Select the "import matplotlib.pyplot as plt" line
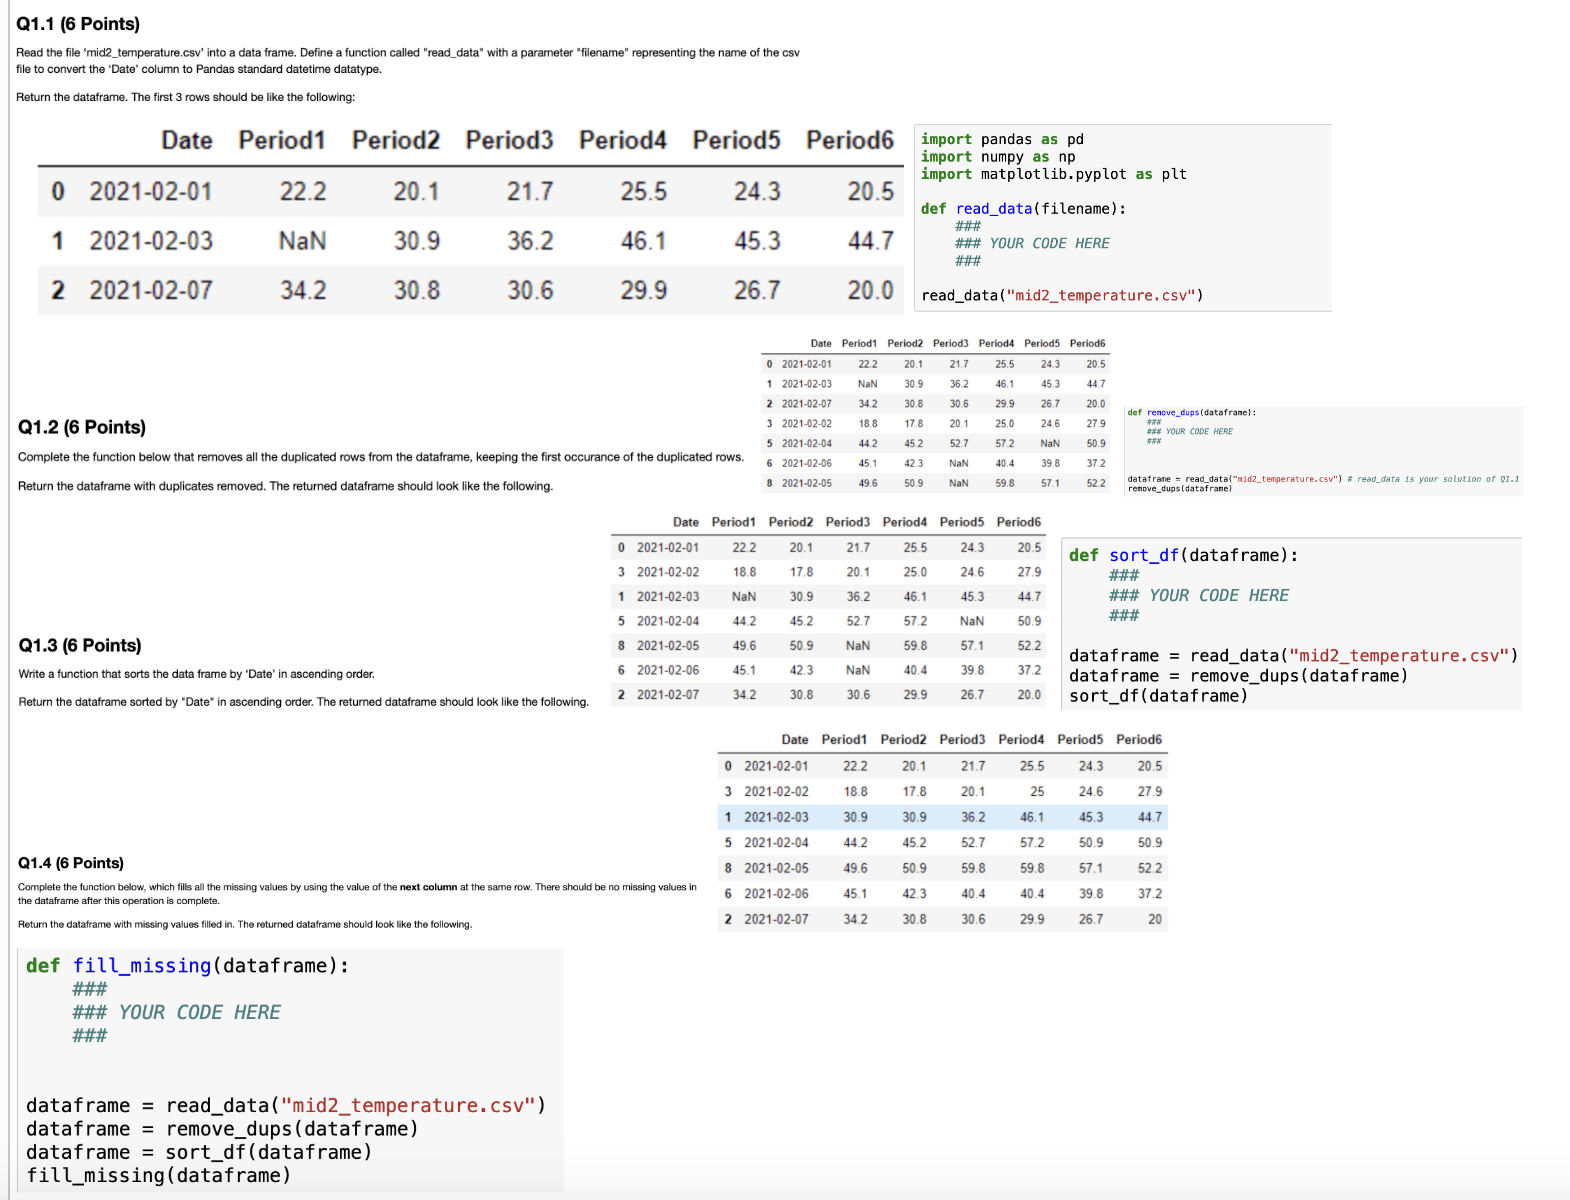Viewport: 1570px width, 1200px height. [1054, 174]
